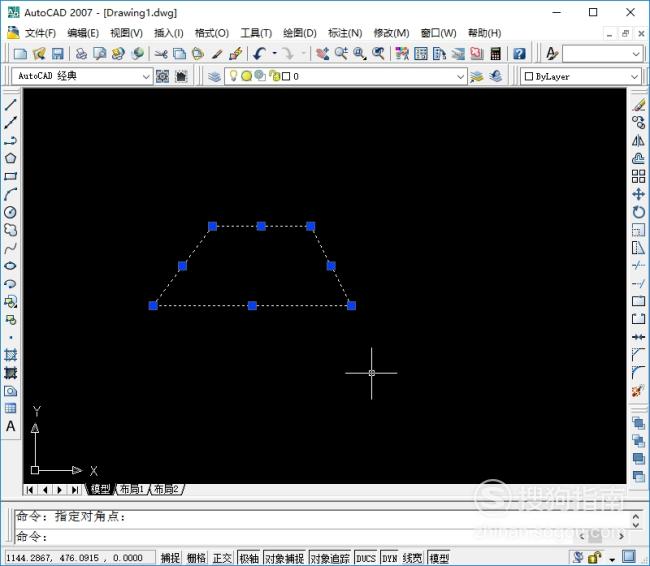The width and height of the screenshot is (650, 566).
Task: Click the Rotate tool
Action: tap(638, 212)
